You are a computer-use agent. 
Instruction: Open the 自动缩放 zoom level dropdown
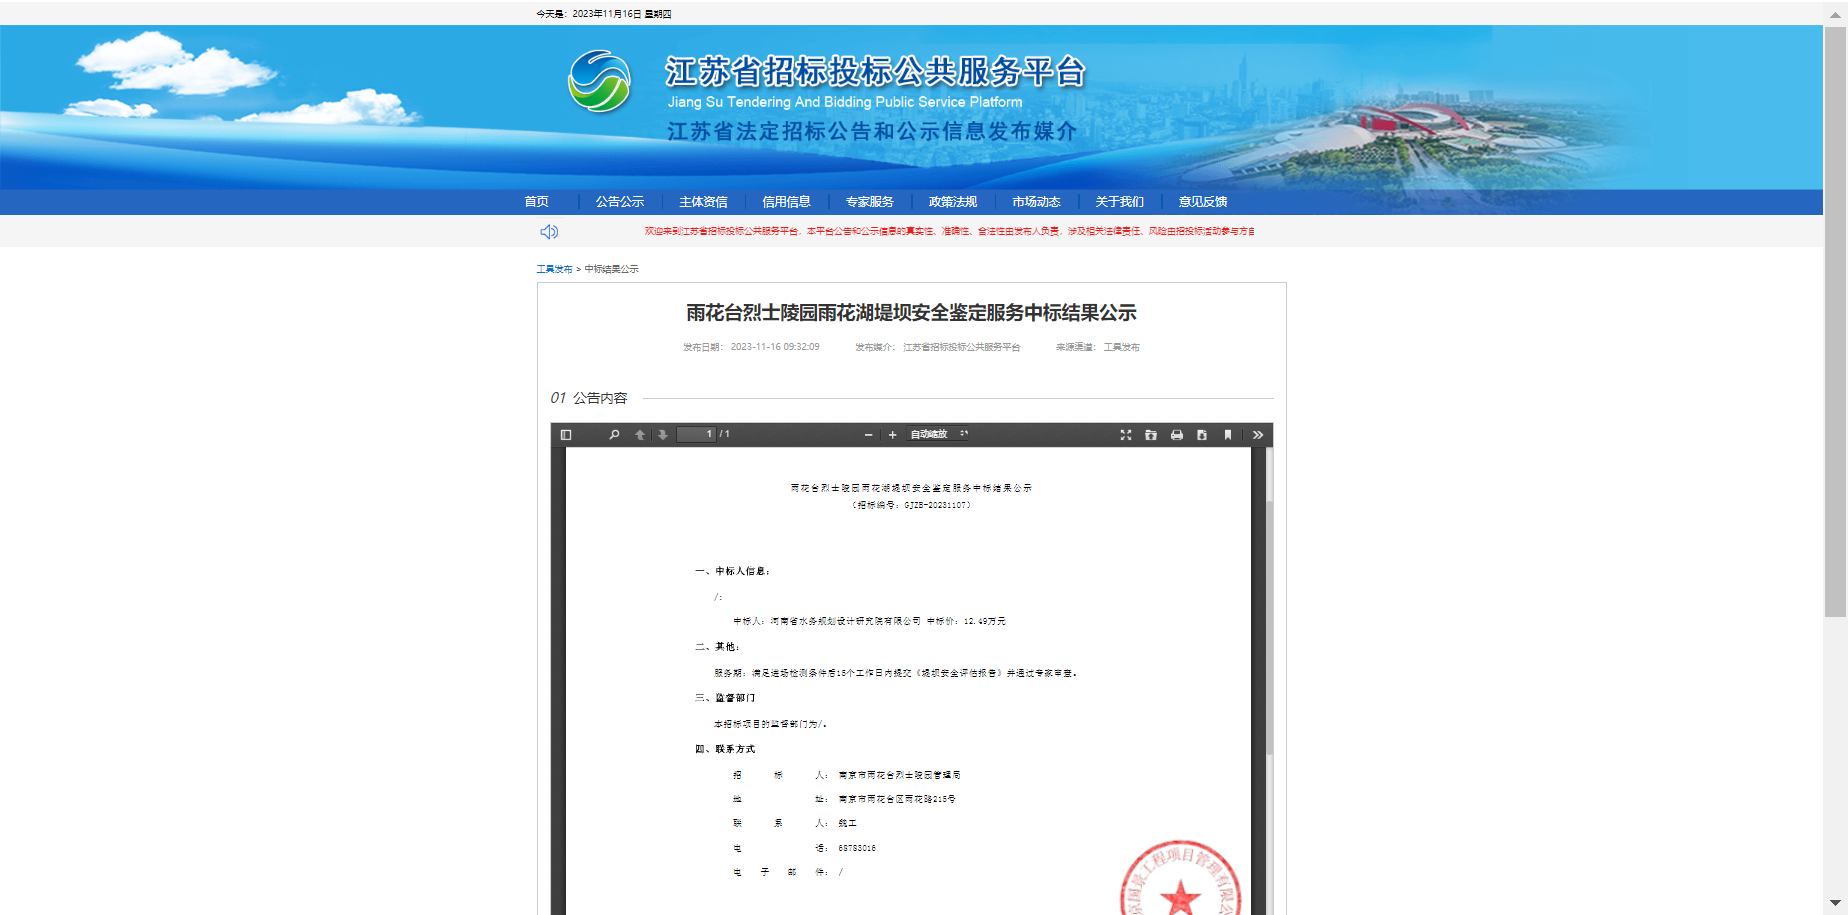[x=938, y=435]
